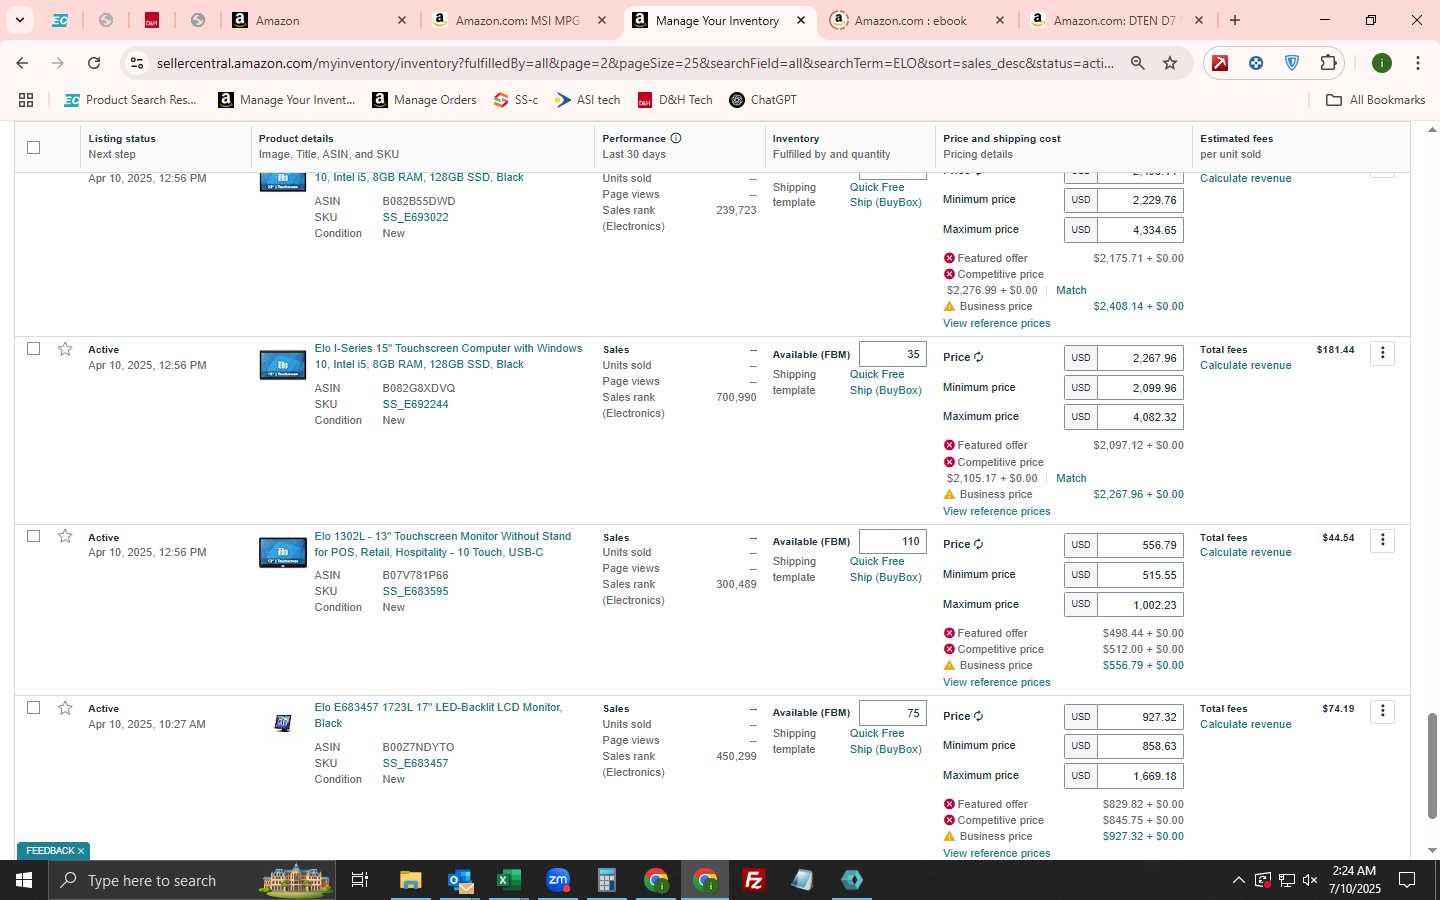Click the price refresh icon for SS_E692244 row
1440x900 pixels.
point(978,357)
